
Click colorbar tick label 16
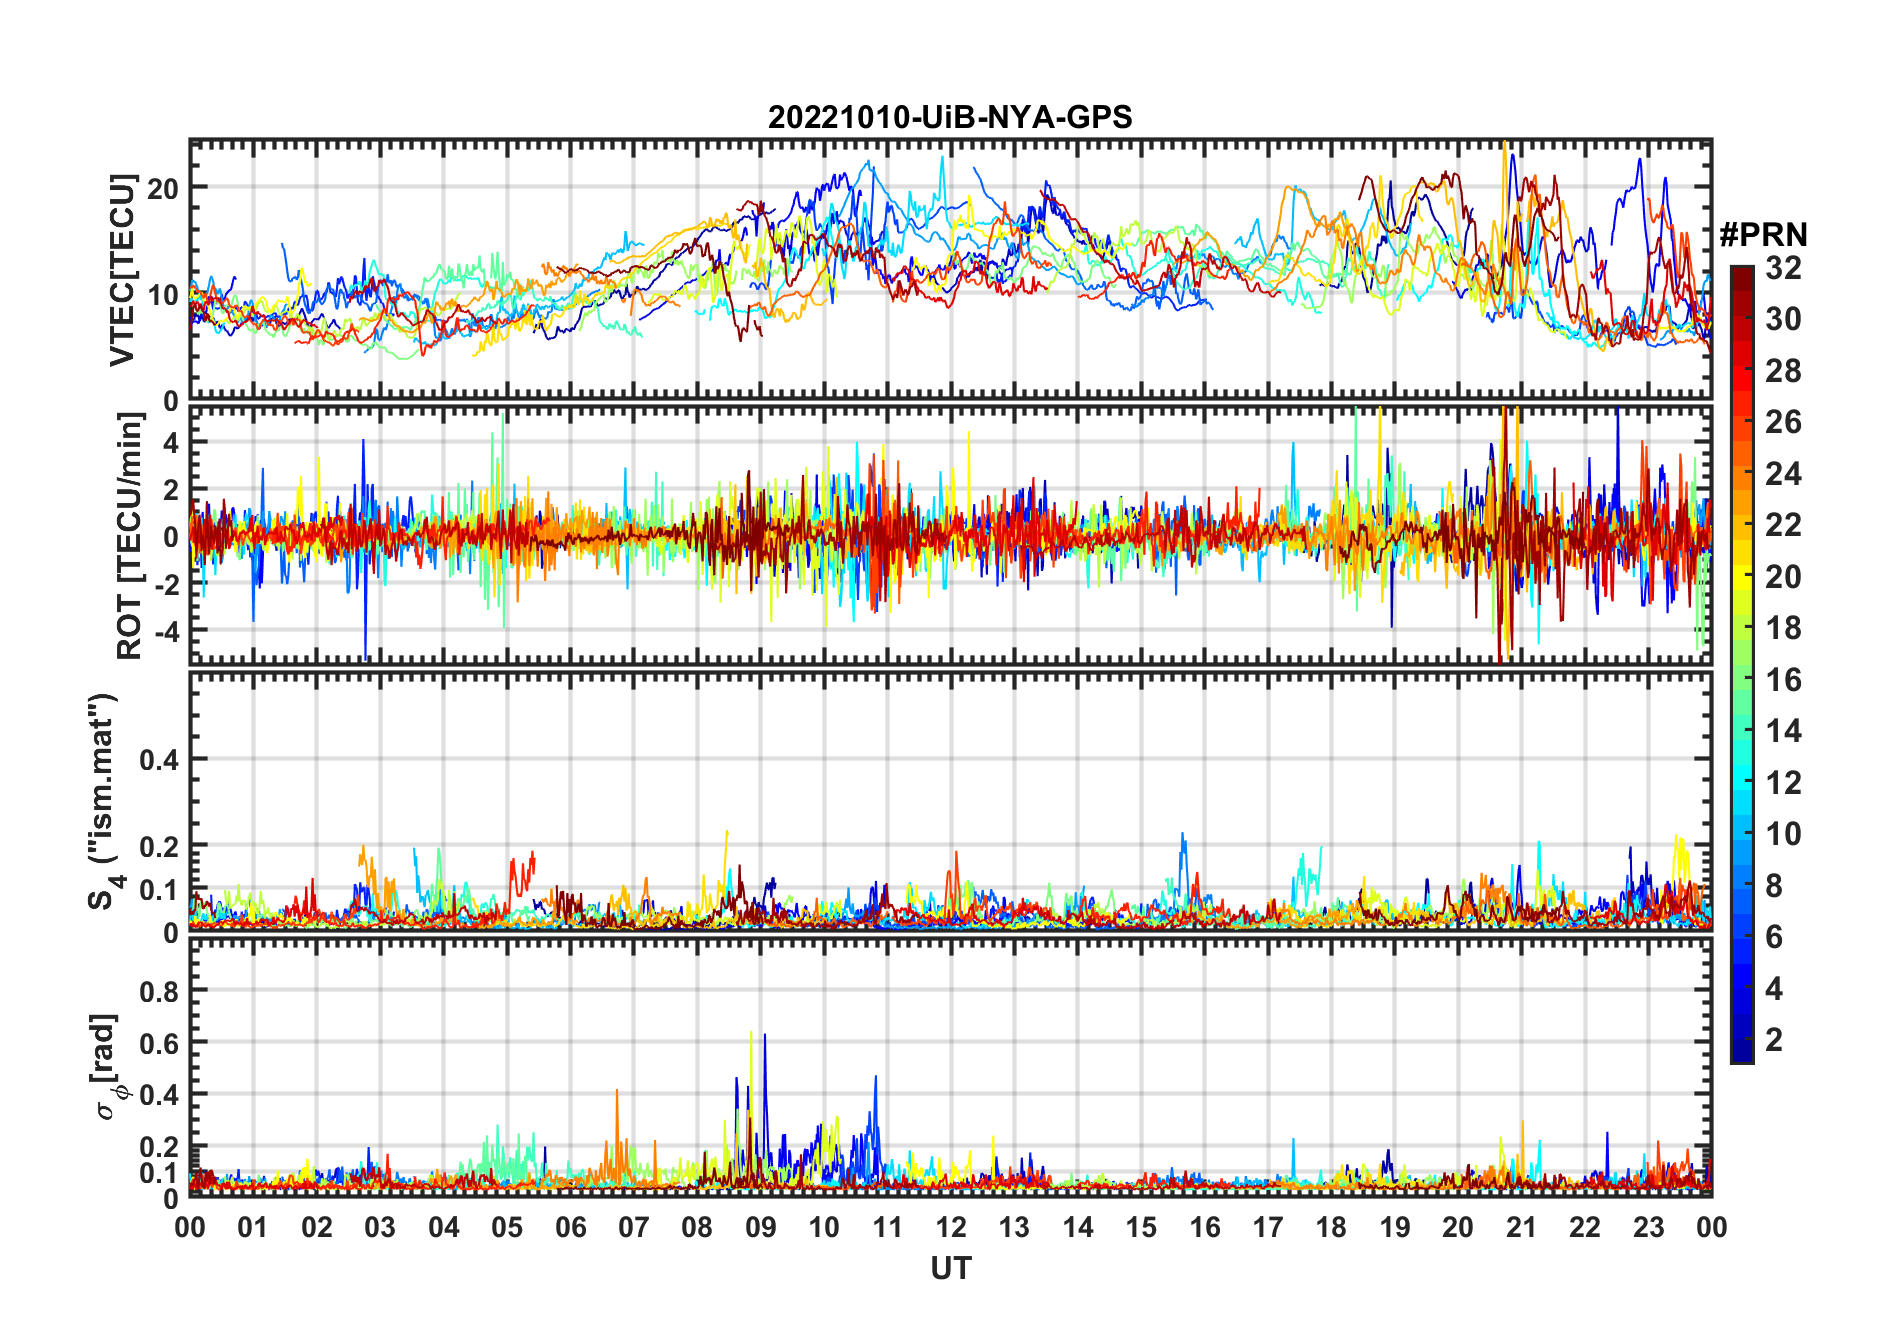click(x=1783, y=679)
